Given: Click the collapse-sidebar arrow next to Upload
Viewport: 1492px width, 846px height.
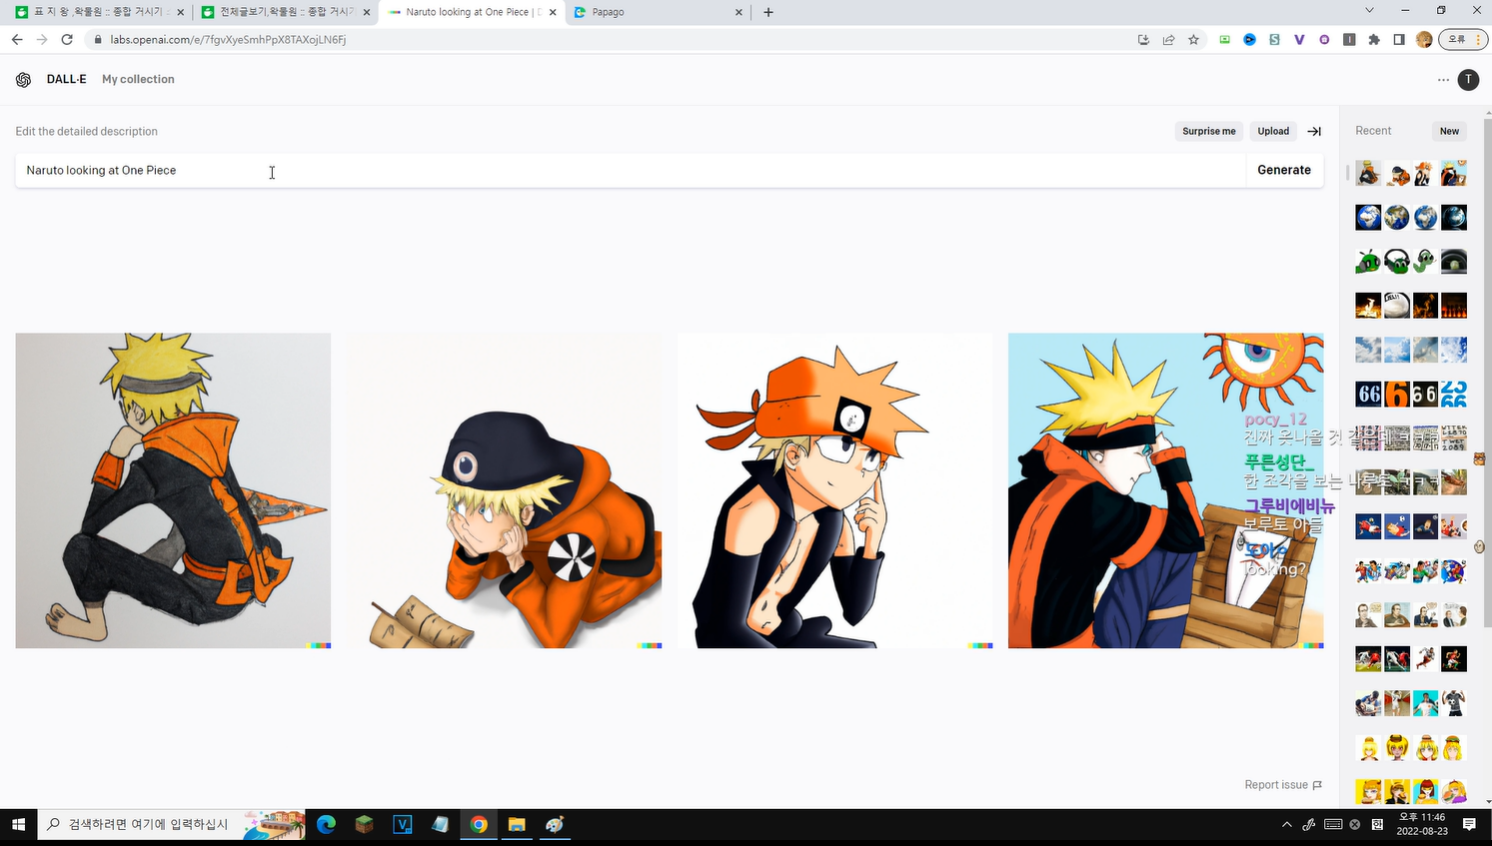Looking at the screenshot, I should click(1314, 131).
